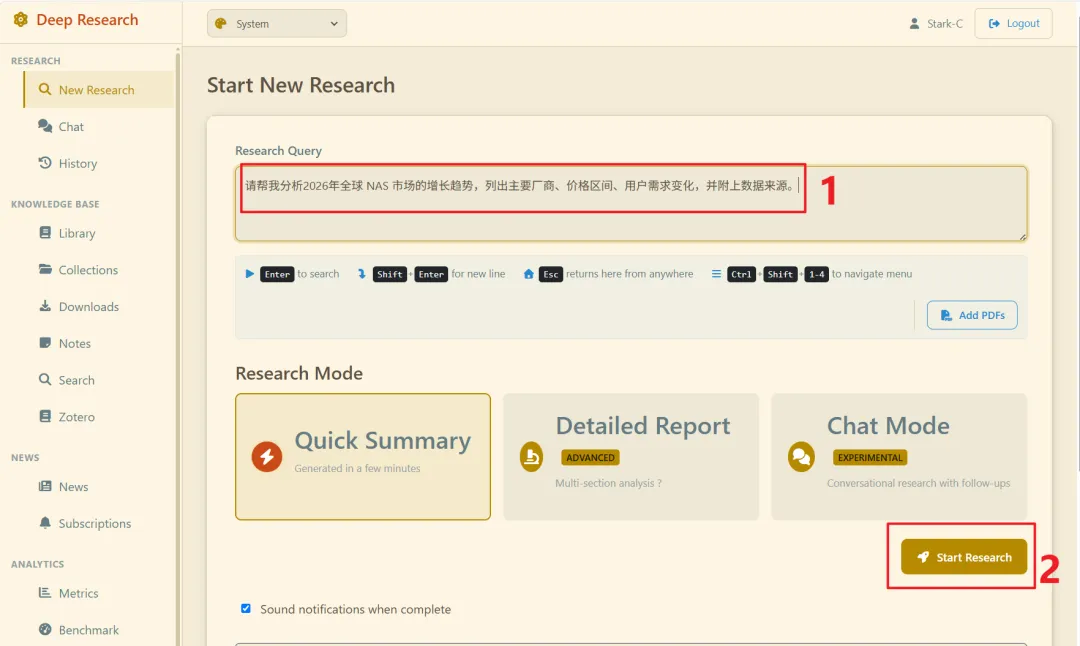The width and height of the screenshot is (1080, 646).
Task: Click the 'Start New Research' heading
Action: tap(301, 85)
